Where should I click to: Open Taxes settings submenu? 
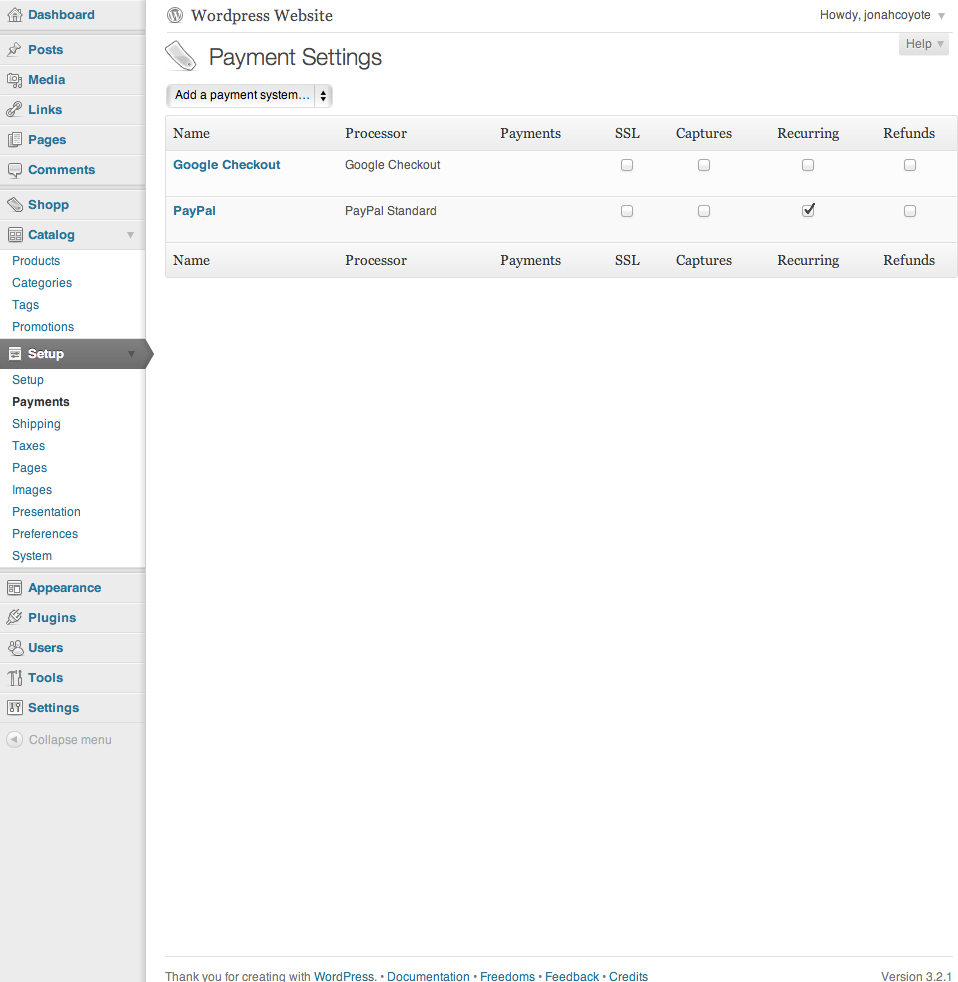(x=28, y=446)
